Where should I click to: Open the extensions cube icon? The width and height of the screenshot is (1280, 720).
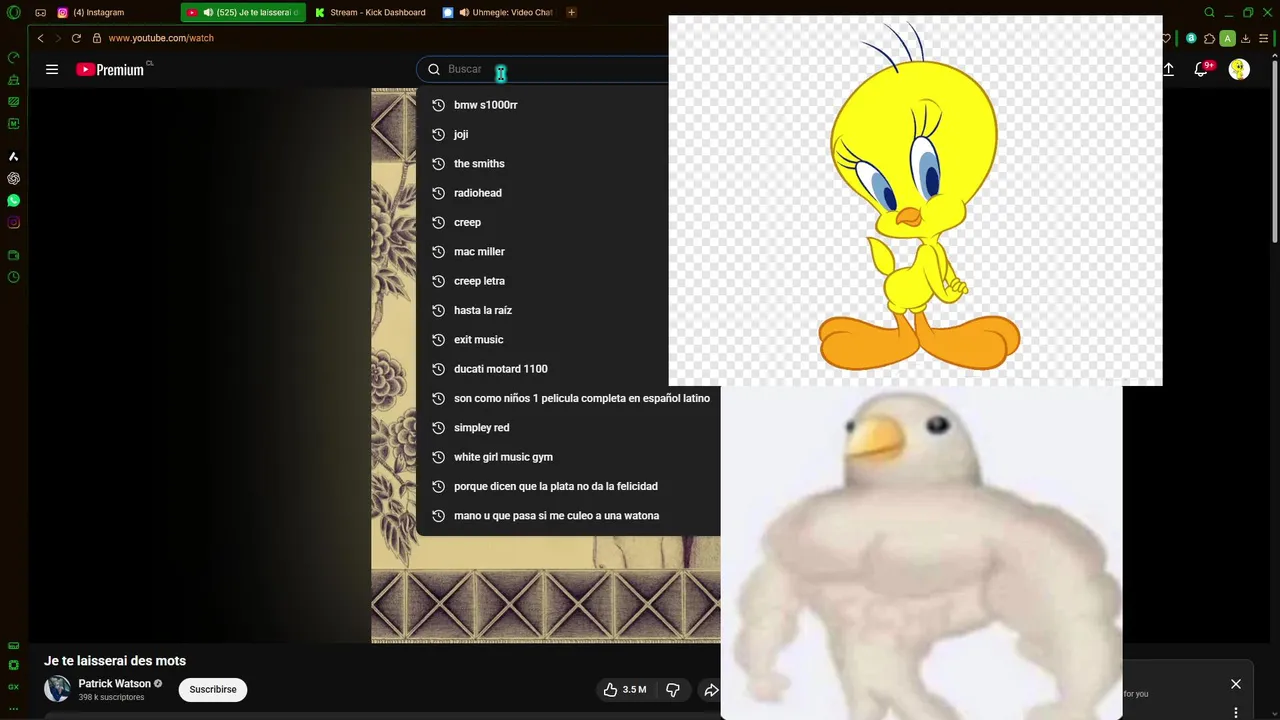(1209, 38)
